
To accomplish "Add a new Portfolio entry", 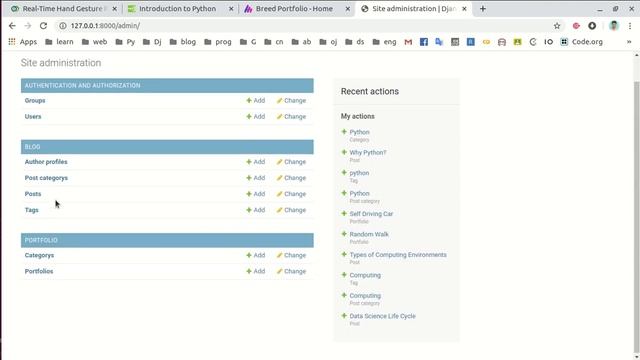I will (256, 271).
